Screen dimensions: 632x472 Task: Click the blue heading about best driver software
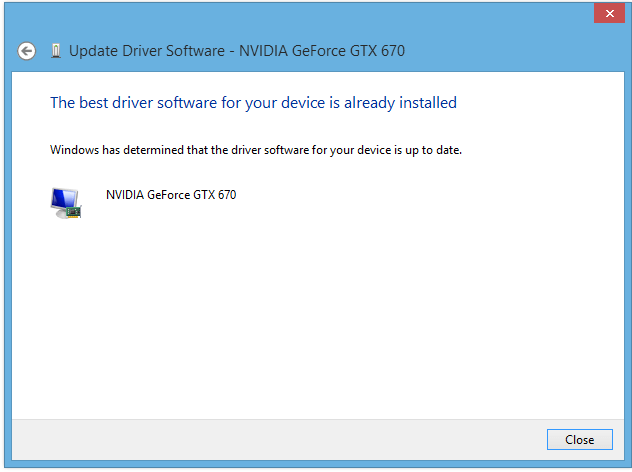pyautogui.click(x=253, y=103)
